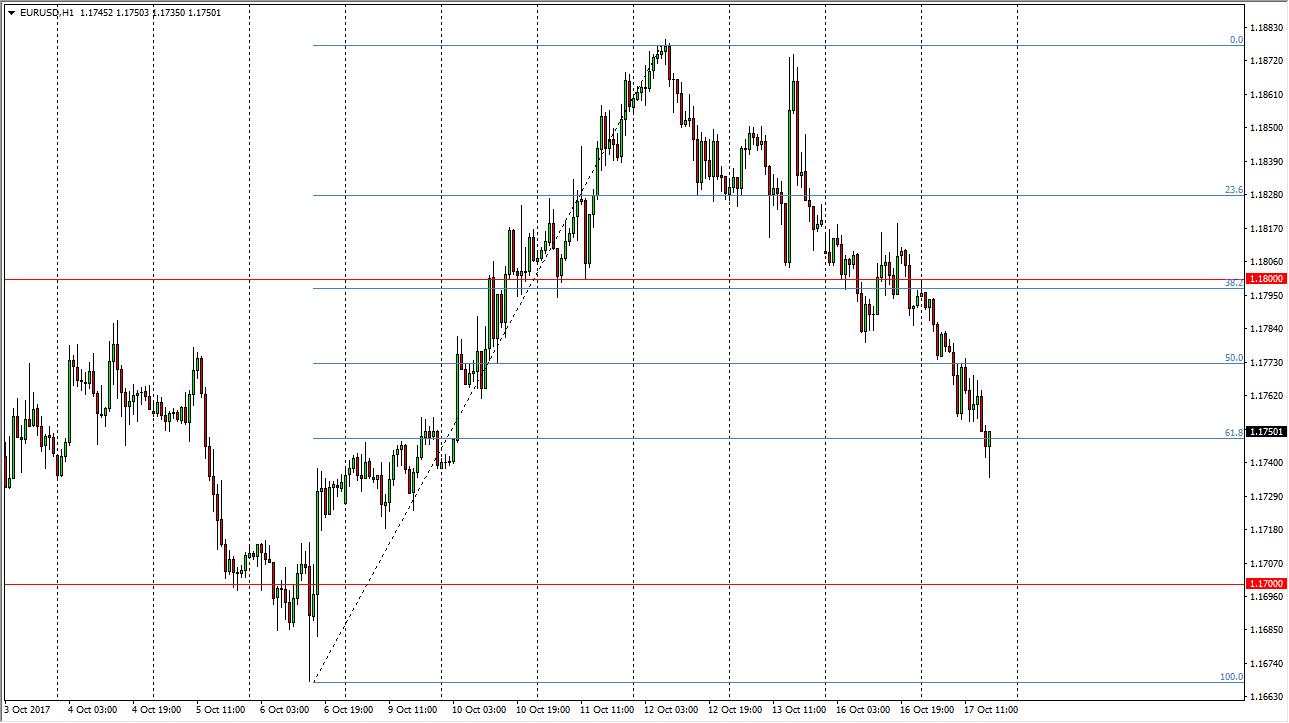Select the Fibonacci 50.0 level label
1289x723 pixels.
tap(1234, 358)
